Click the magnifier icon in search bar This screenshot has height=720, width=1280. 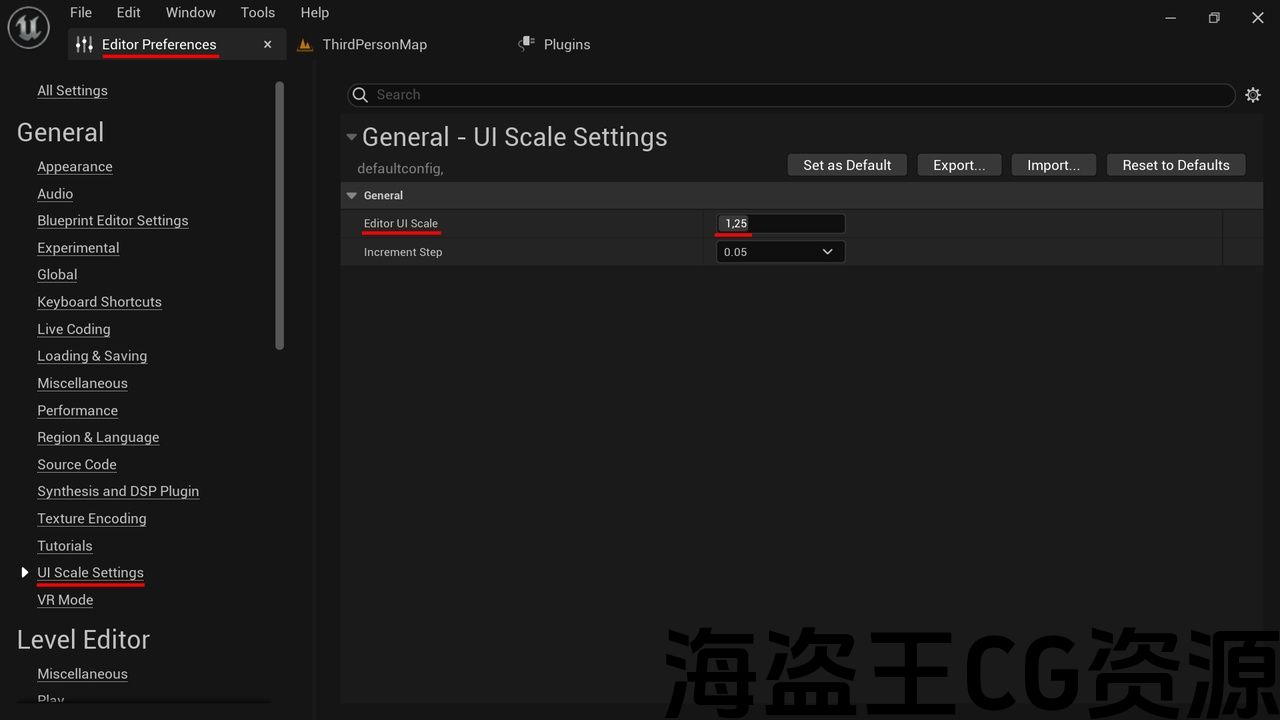361,95
